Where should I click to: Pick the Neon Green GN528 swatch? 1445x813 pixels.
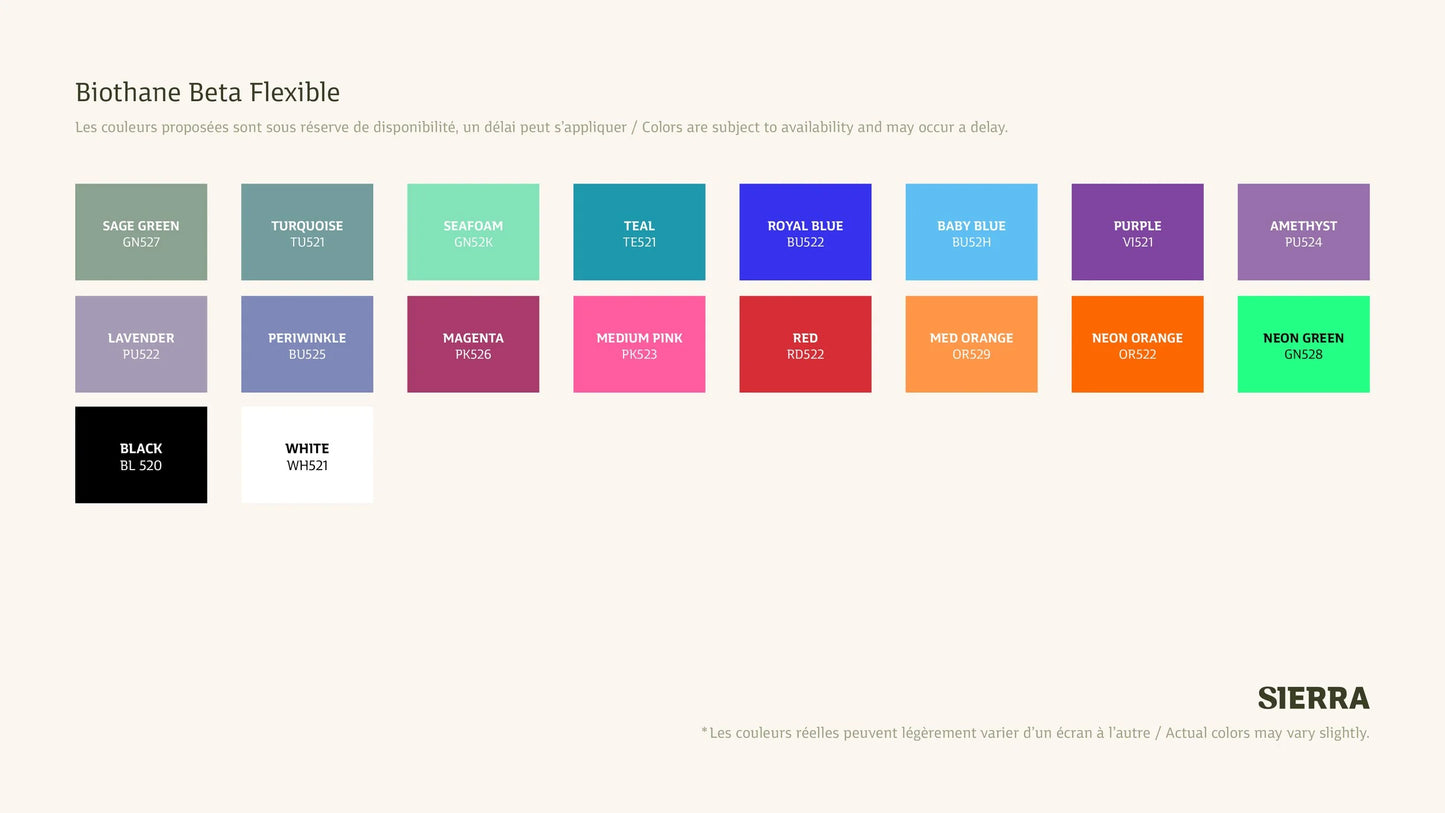click(x=1303, y=344)
